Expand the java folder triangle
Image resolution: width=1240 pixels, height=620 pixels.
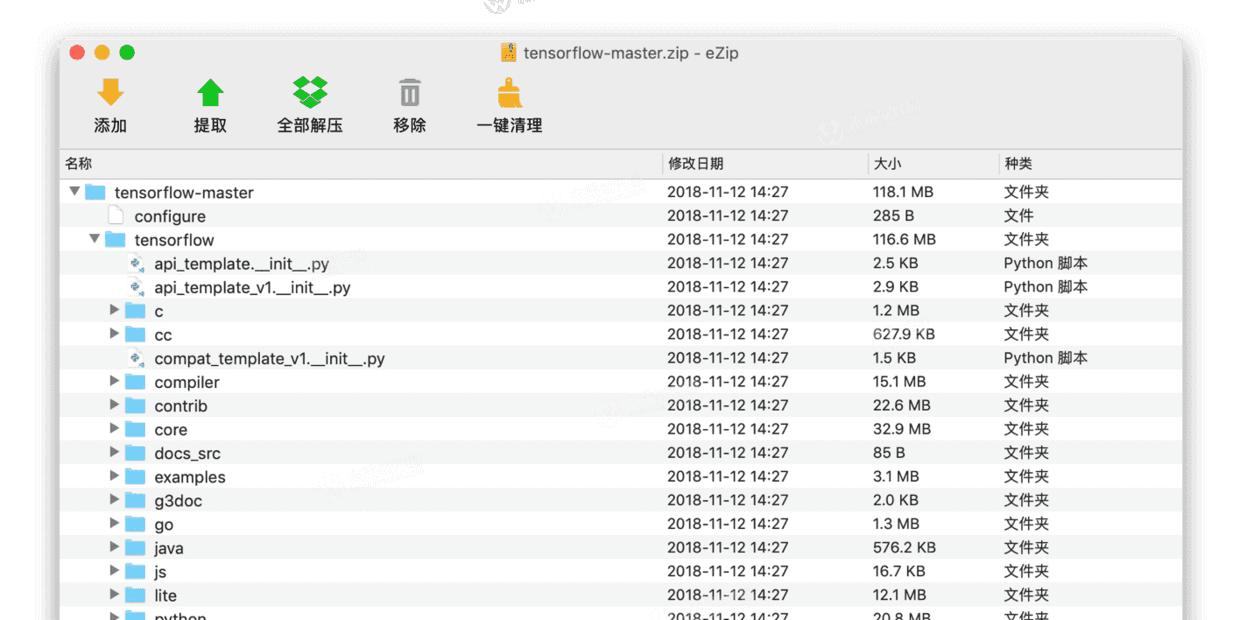(x=115, y=547)
